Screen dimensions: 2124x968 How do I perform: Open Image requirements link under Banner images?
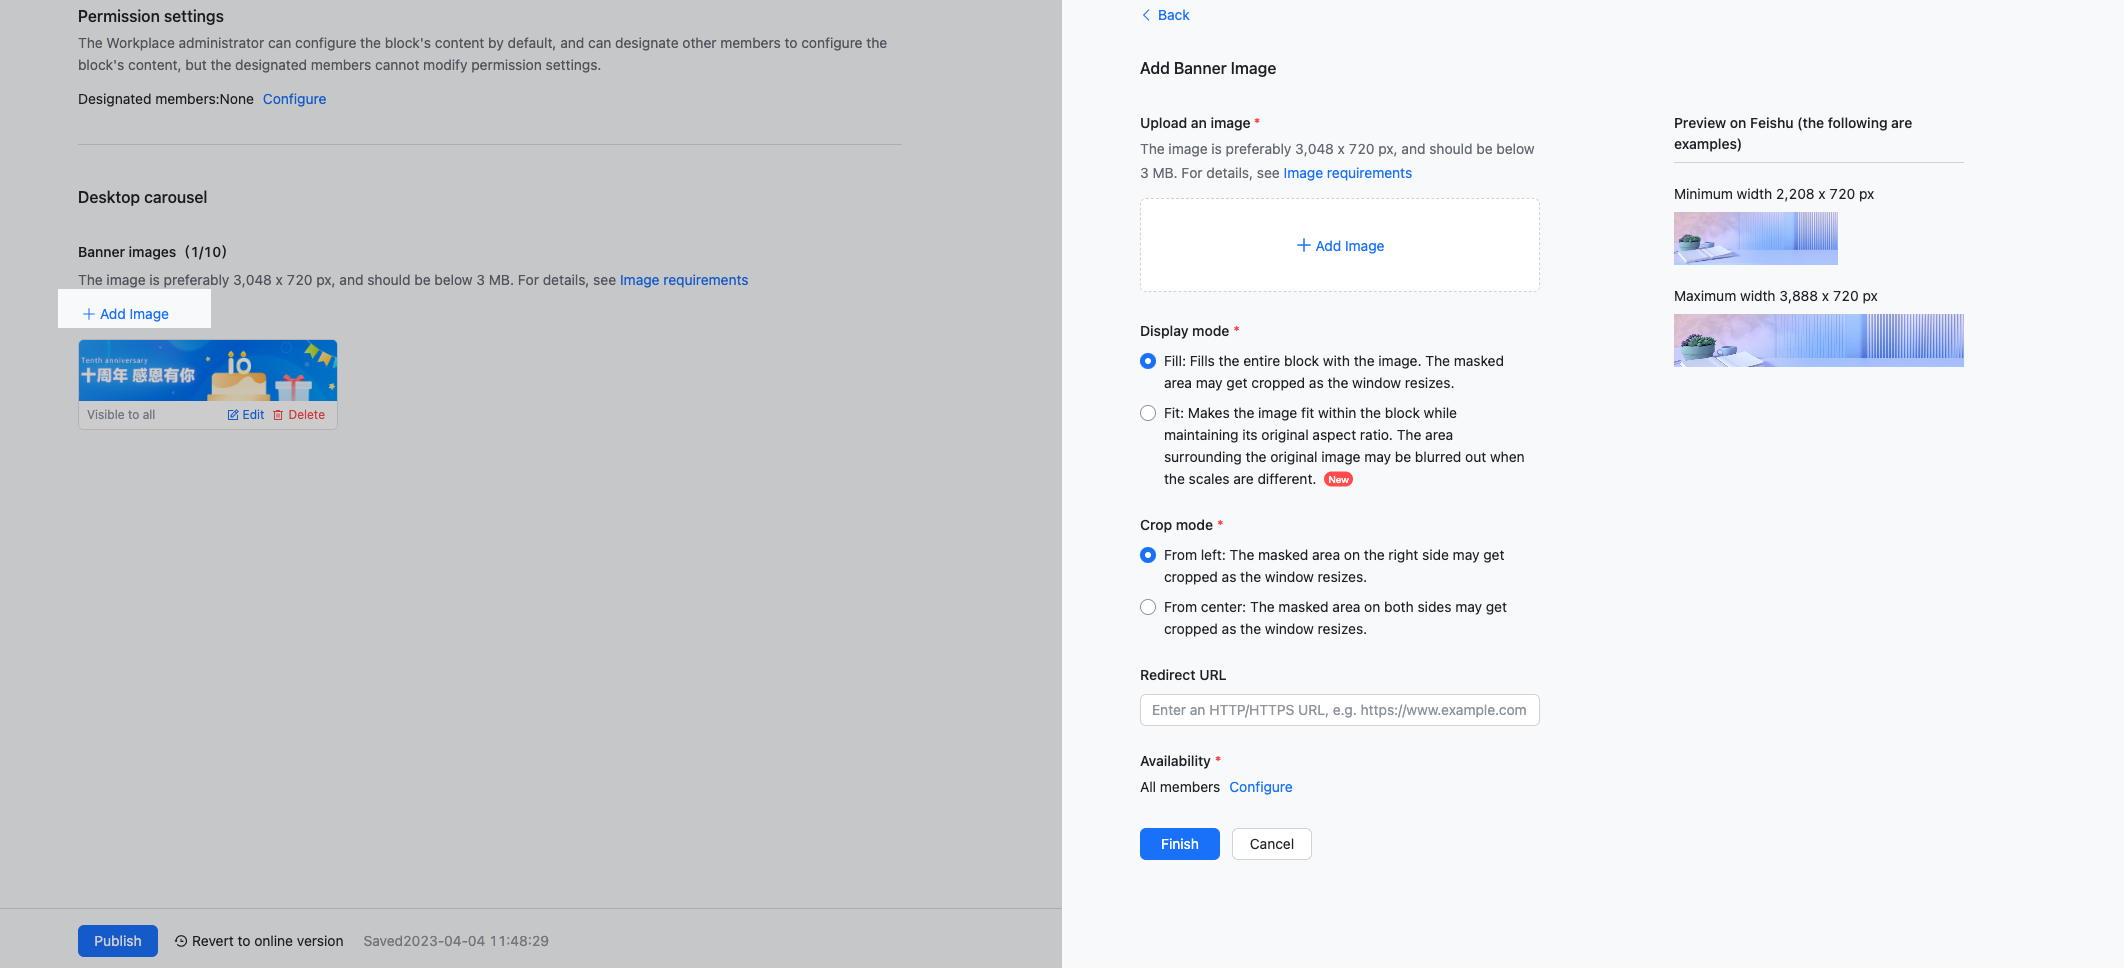683,280
